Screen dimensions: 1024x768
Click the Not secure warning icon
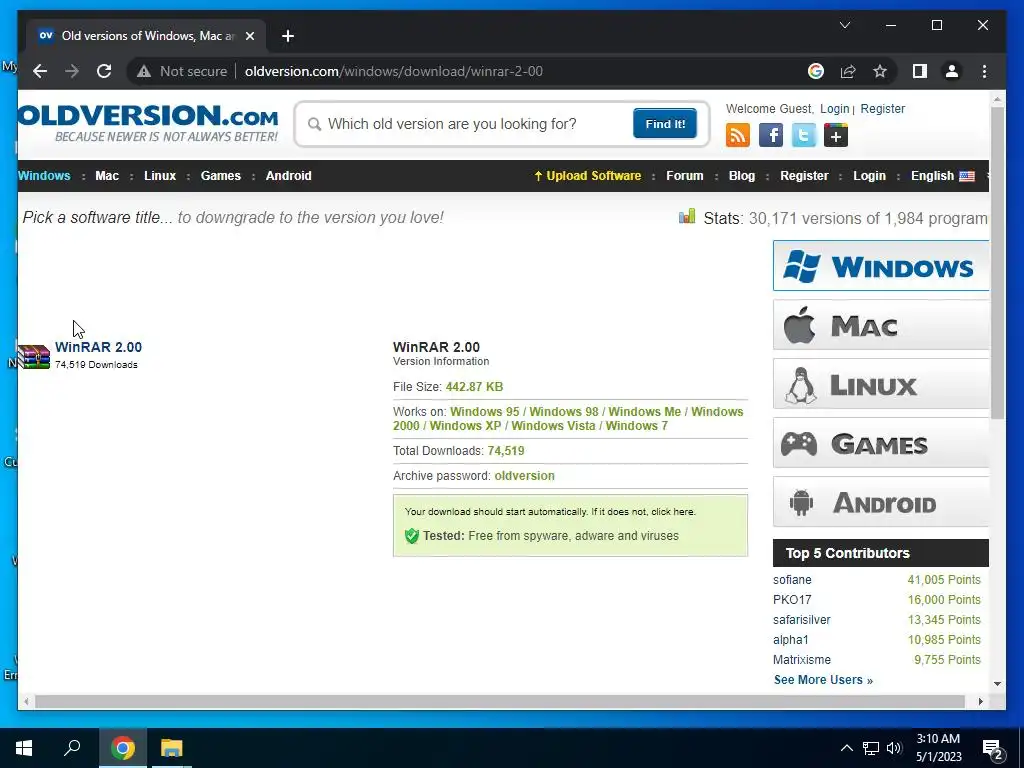[x=144, y=72]
